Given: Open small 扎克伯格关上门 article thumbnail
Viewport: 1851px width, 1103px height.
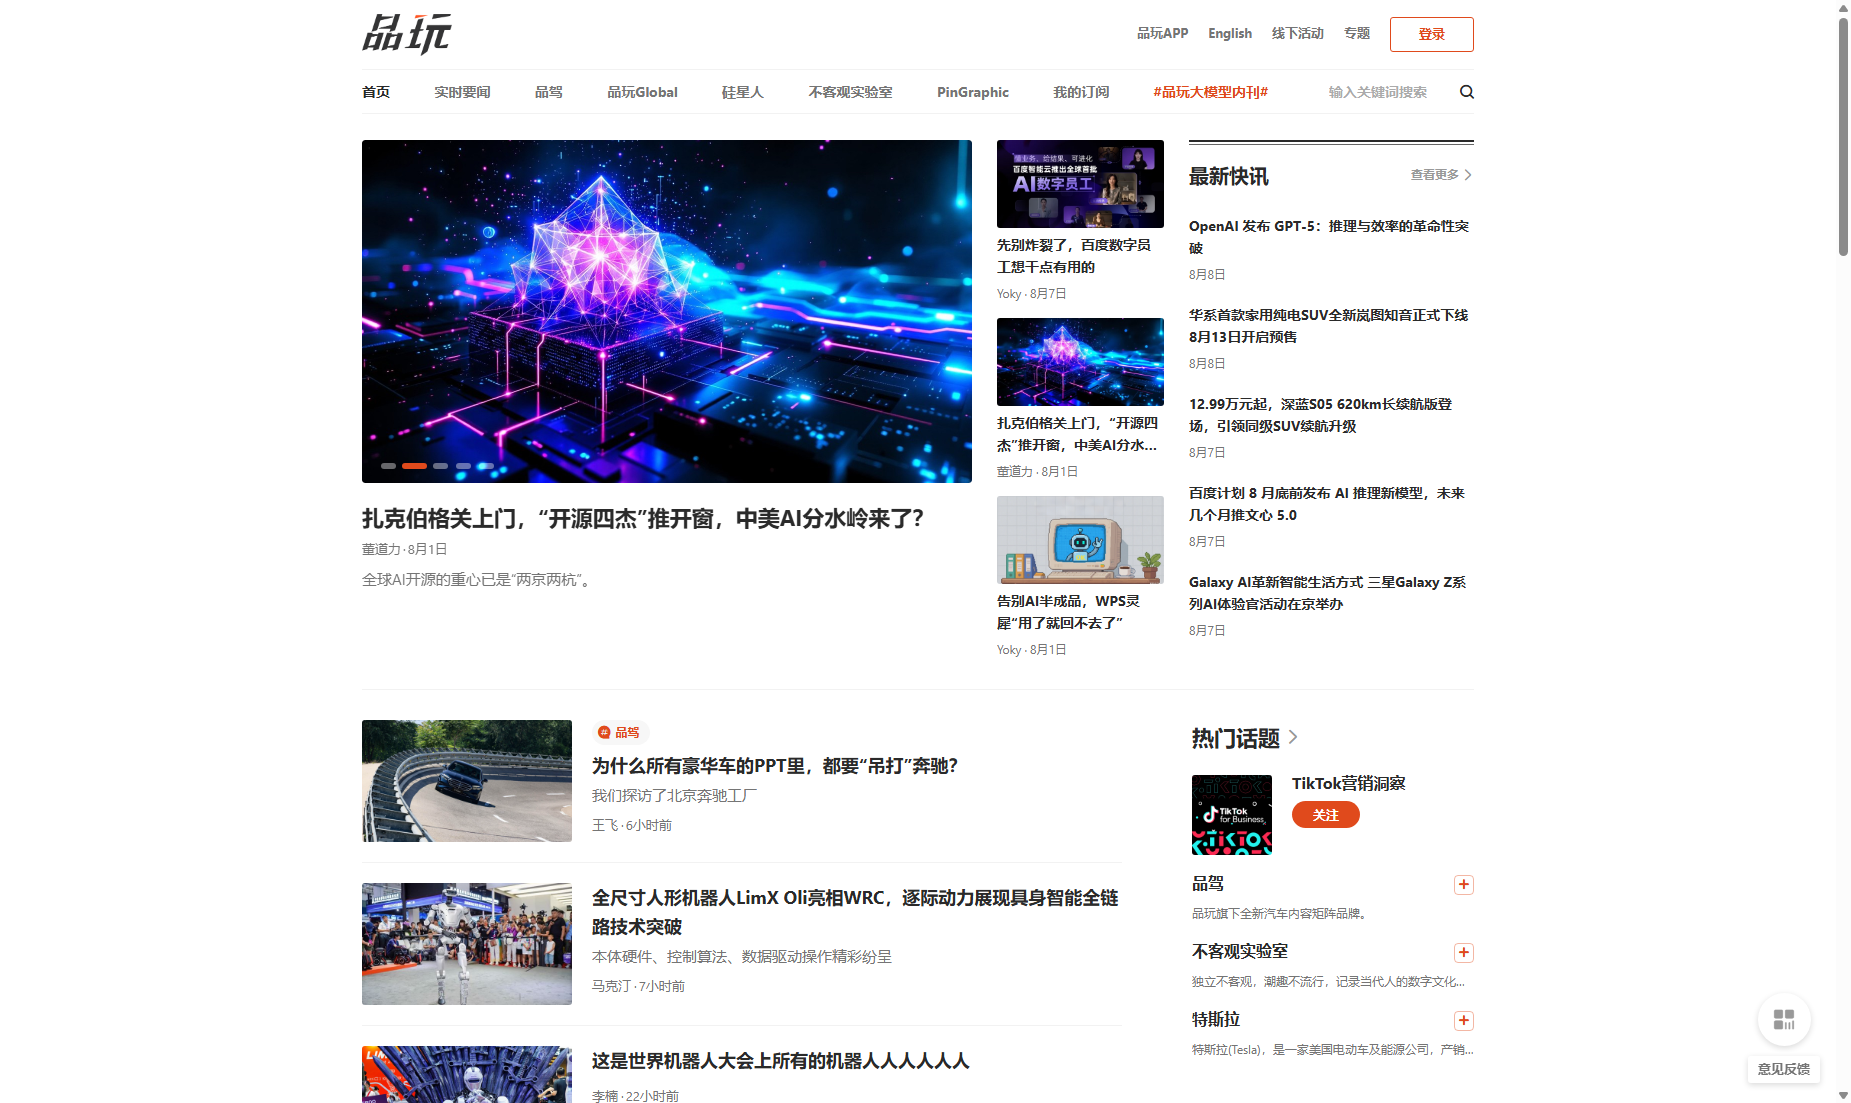Looking at the screenshot, I should coord(1080,362).
